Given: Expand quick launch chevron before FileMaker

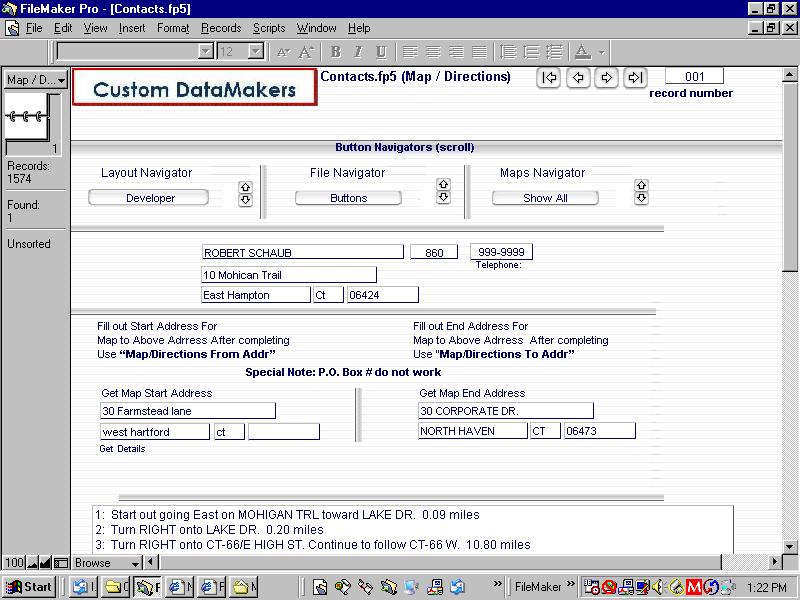Looking at the screenshot, I should (497, 584).
